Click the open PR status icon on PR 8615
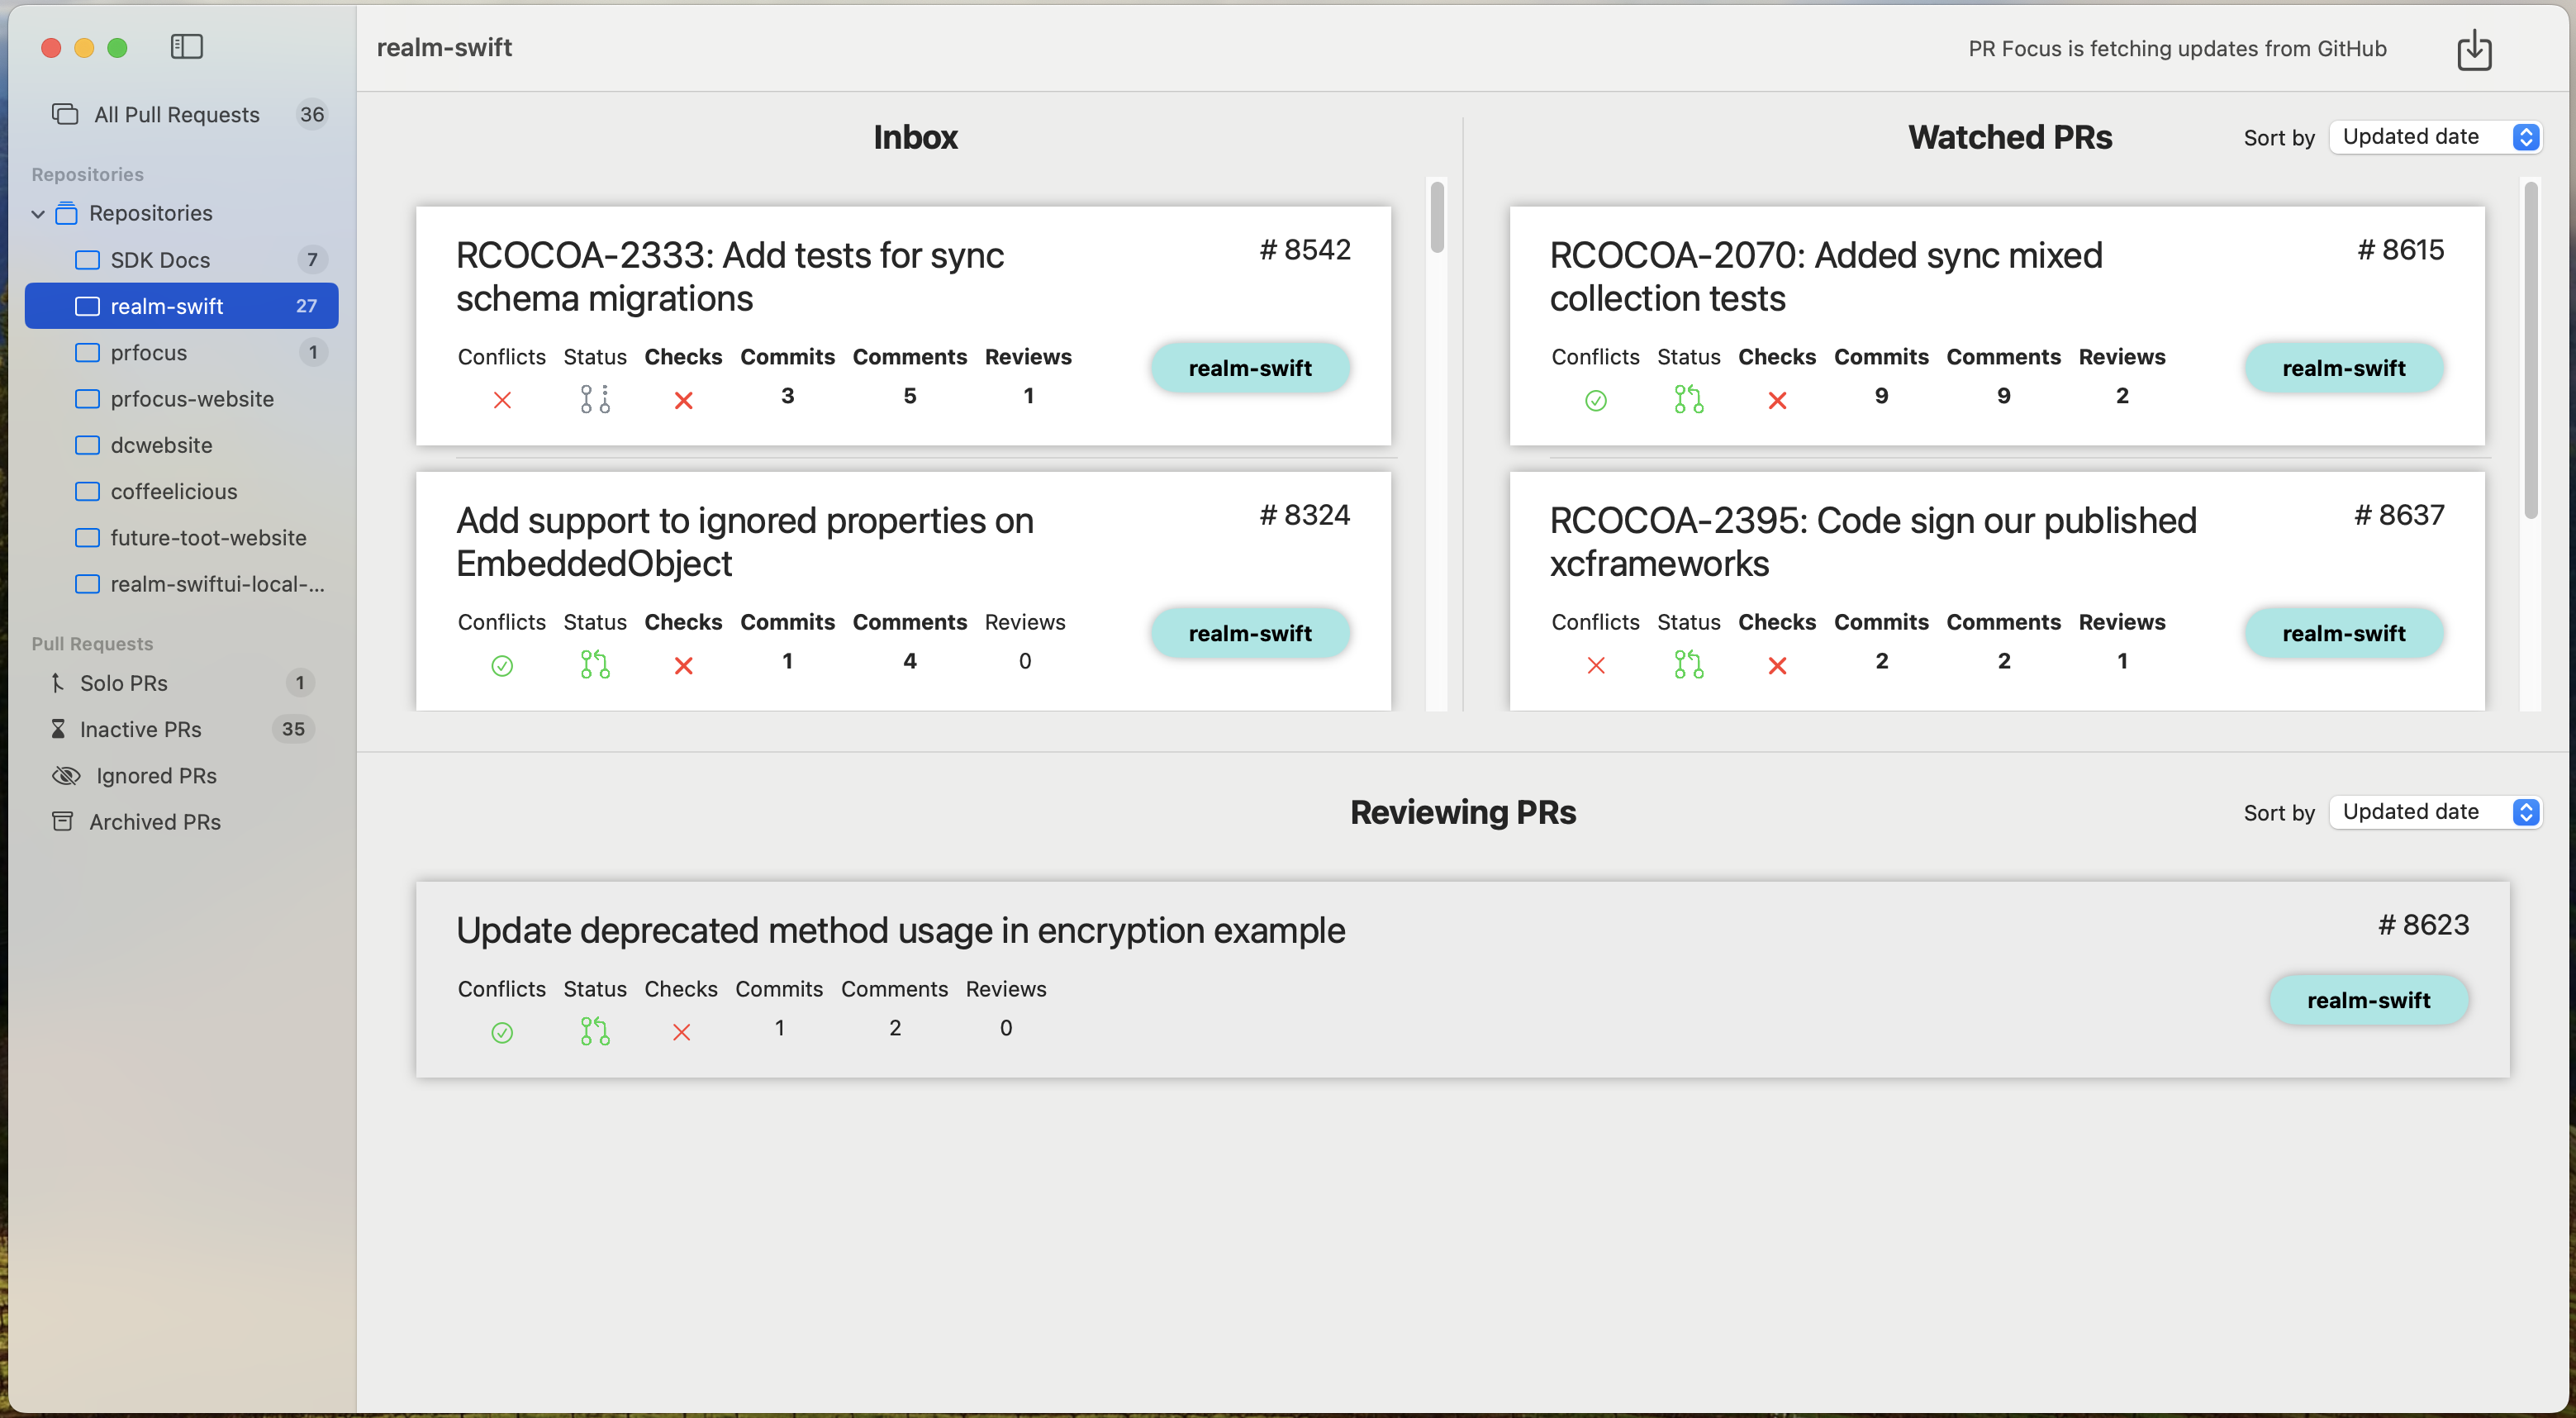Image resolution: width=2576 pixels, height=1418 pixels. (1689, 399)
